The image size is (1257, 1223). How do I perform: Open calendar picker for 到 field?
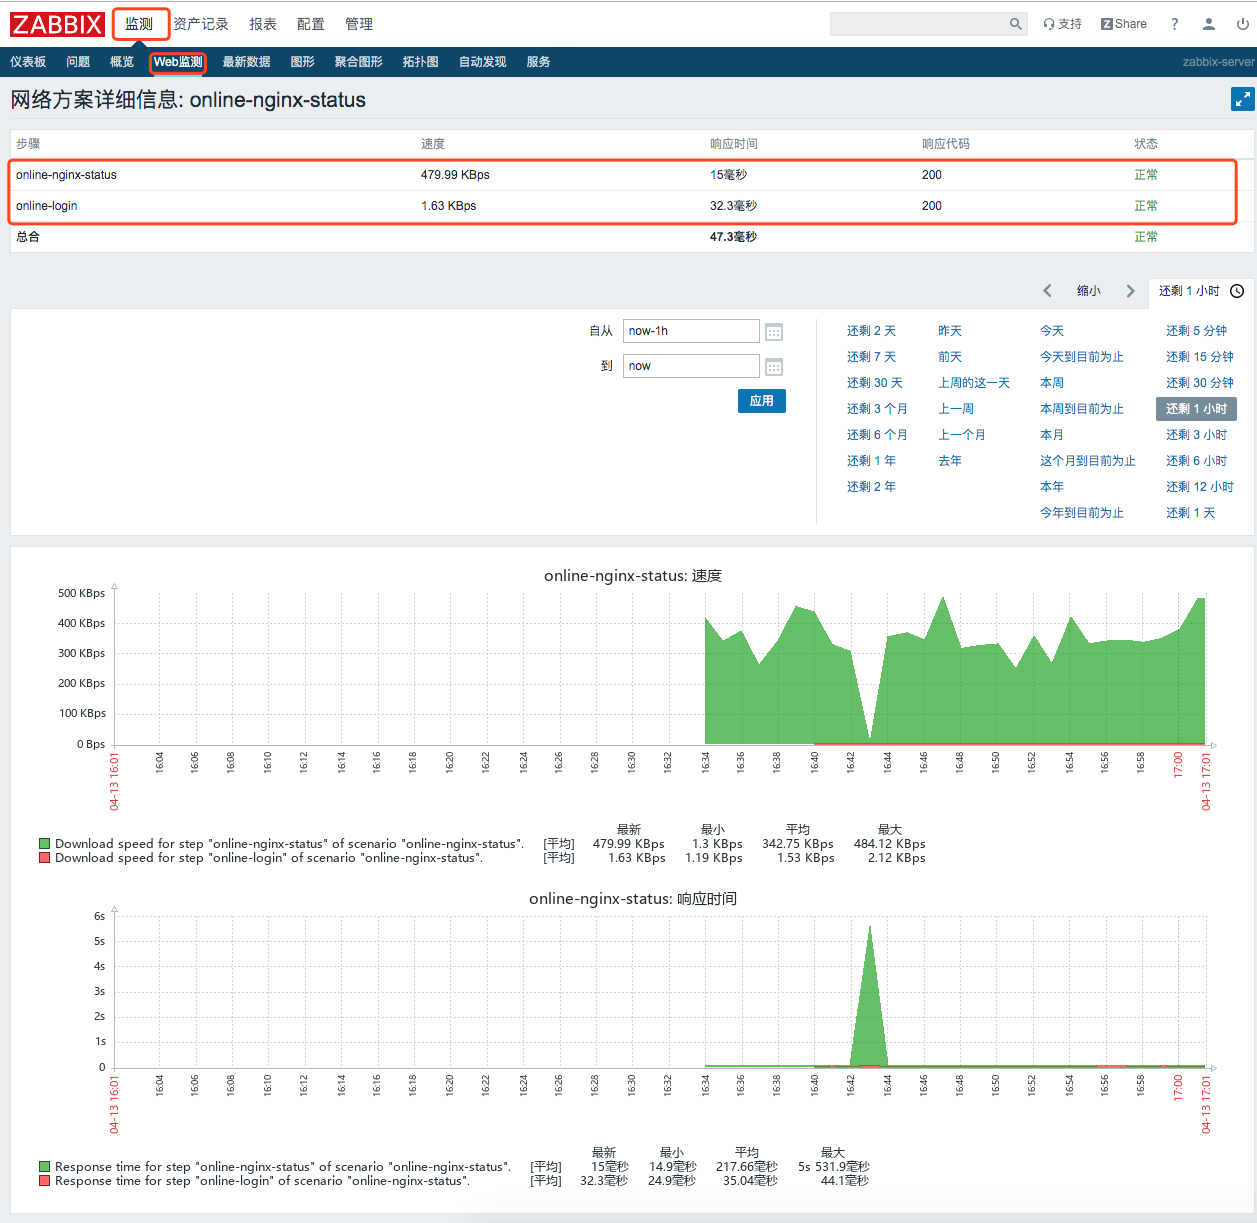click(x=774, y=367)
